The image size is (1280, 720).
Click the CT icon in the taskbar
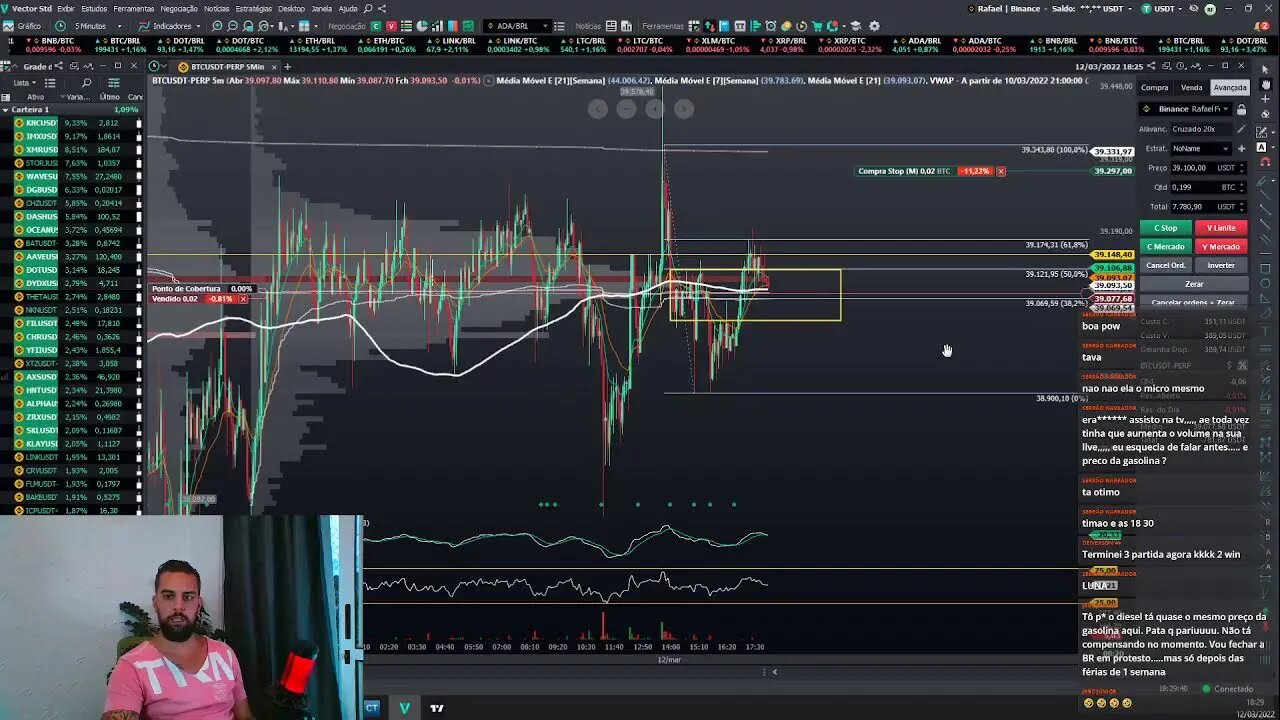[372, 708]
